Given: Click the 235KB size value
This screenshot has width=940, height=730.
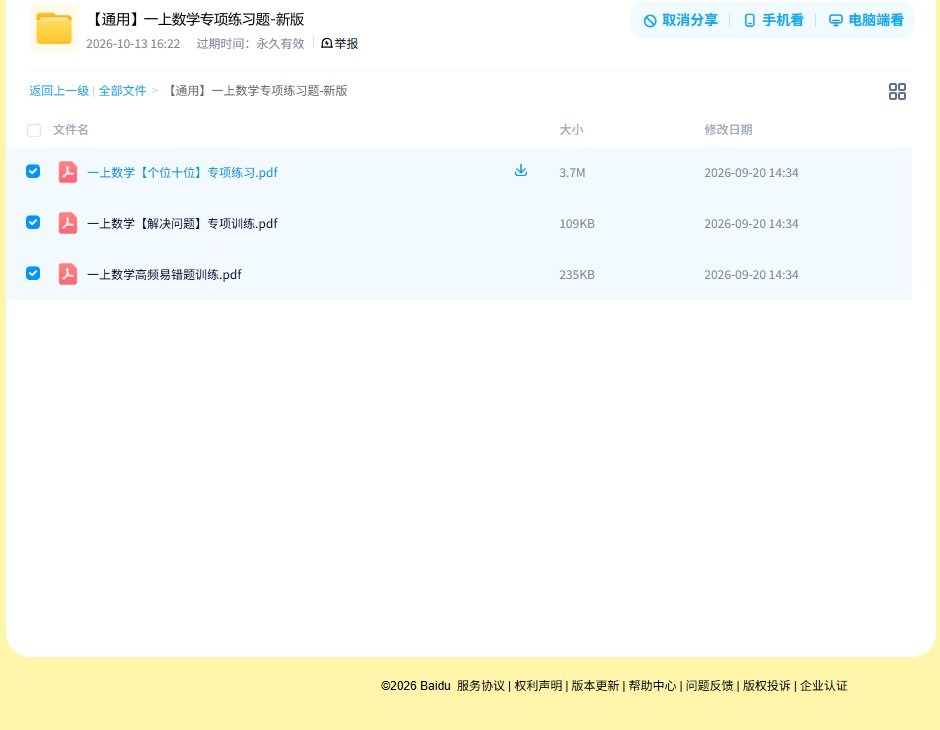Looking at the screenshot, I should point(577,274).
